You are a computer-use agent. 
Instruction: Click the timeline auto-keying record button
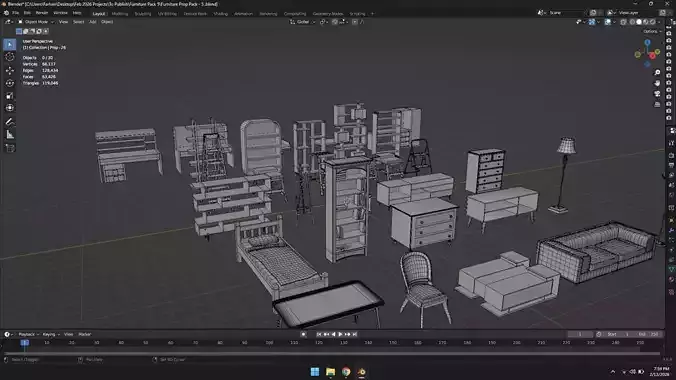click(304, 334)
